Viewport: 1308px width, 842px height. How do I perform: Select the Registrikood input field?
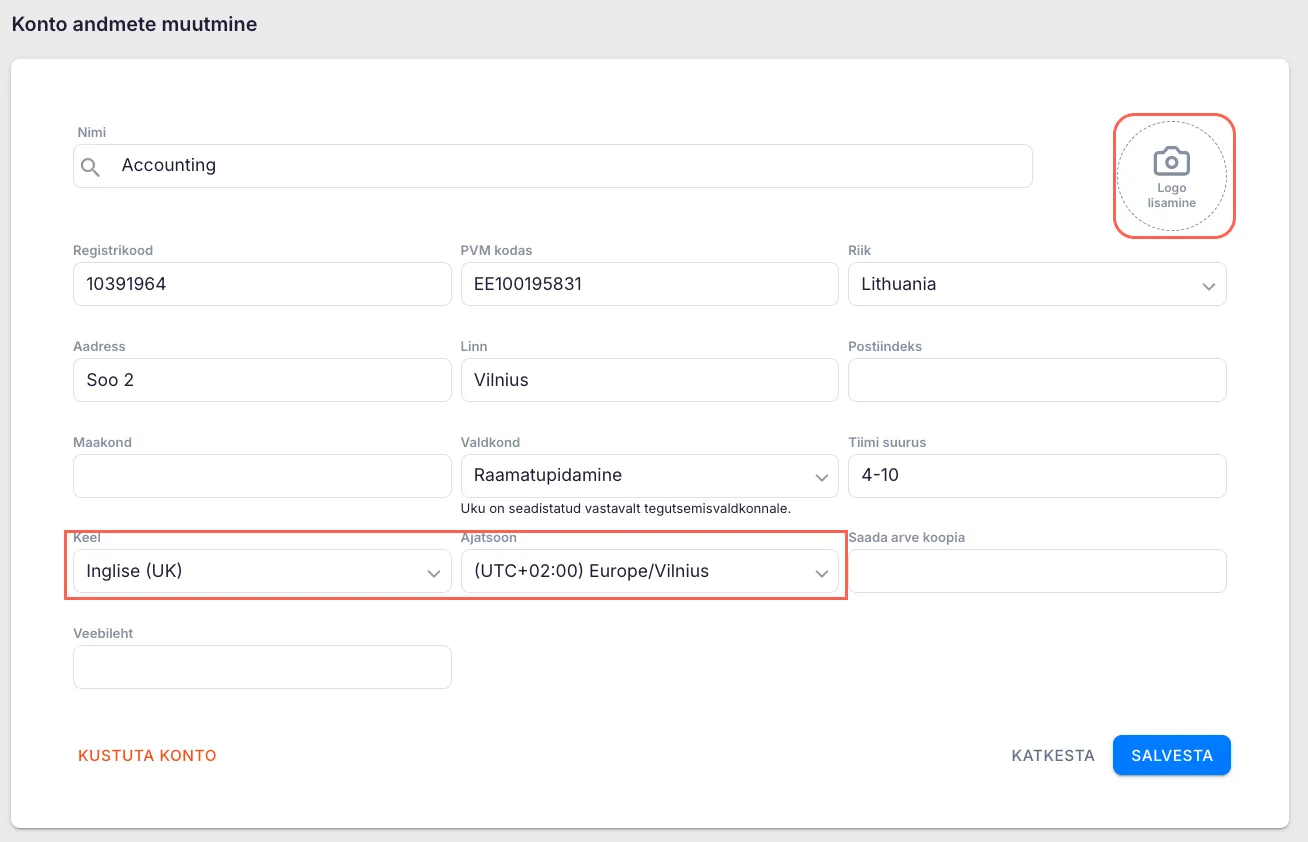point(261,285)
